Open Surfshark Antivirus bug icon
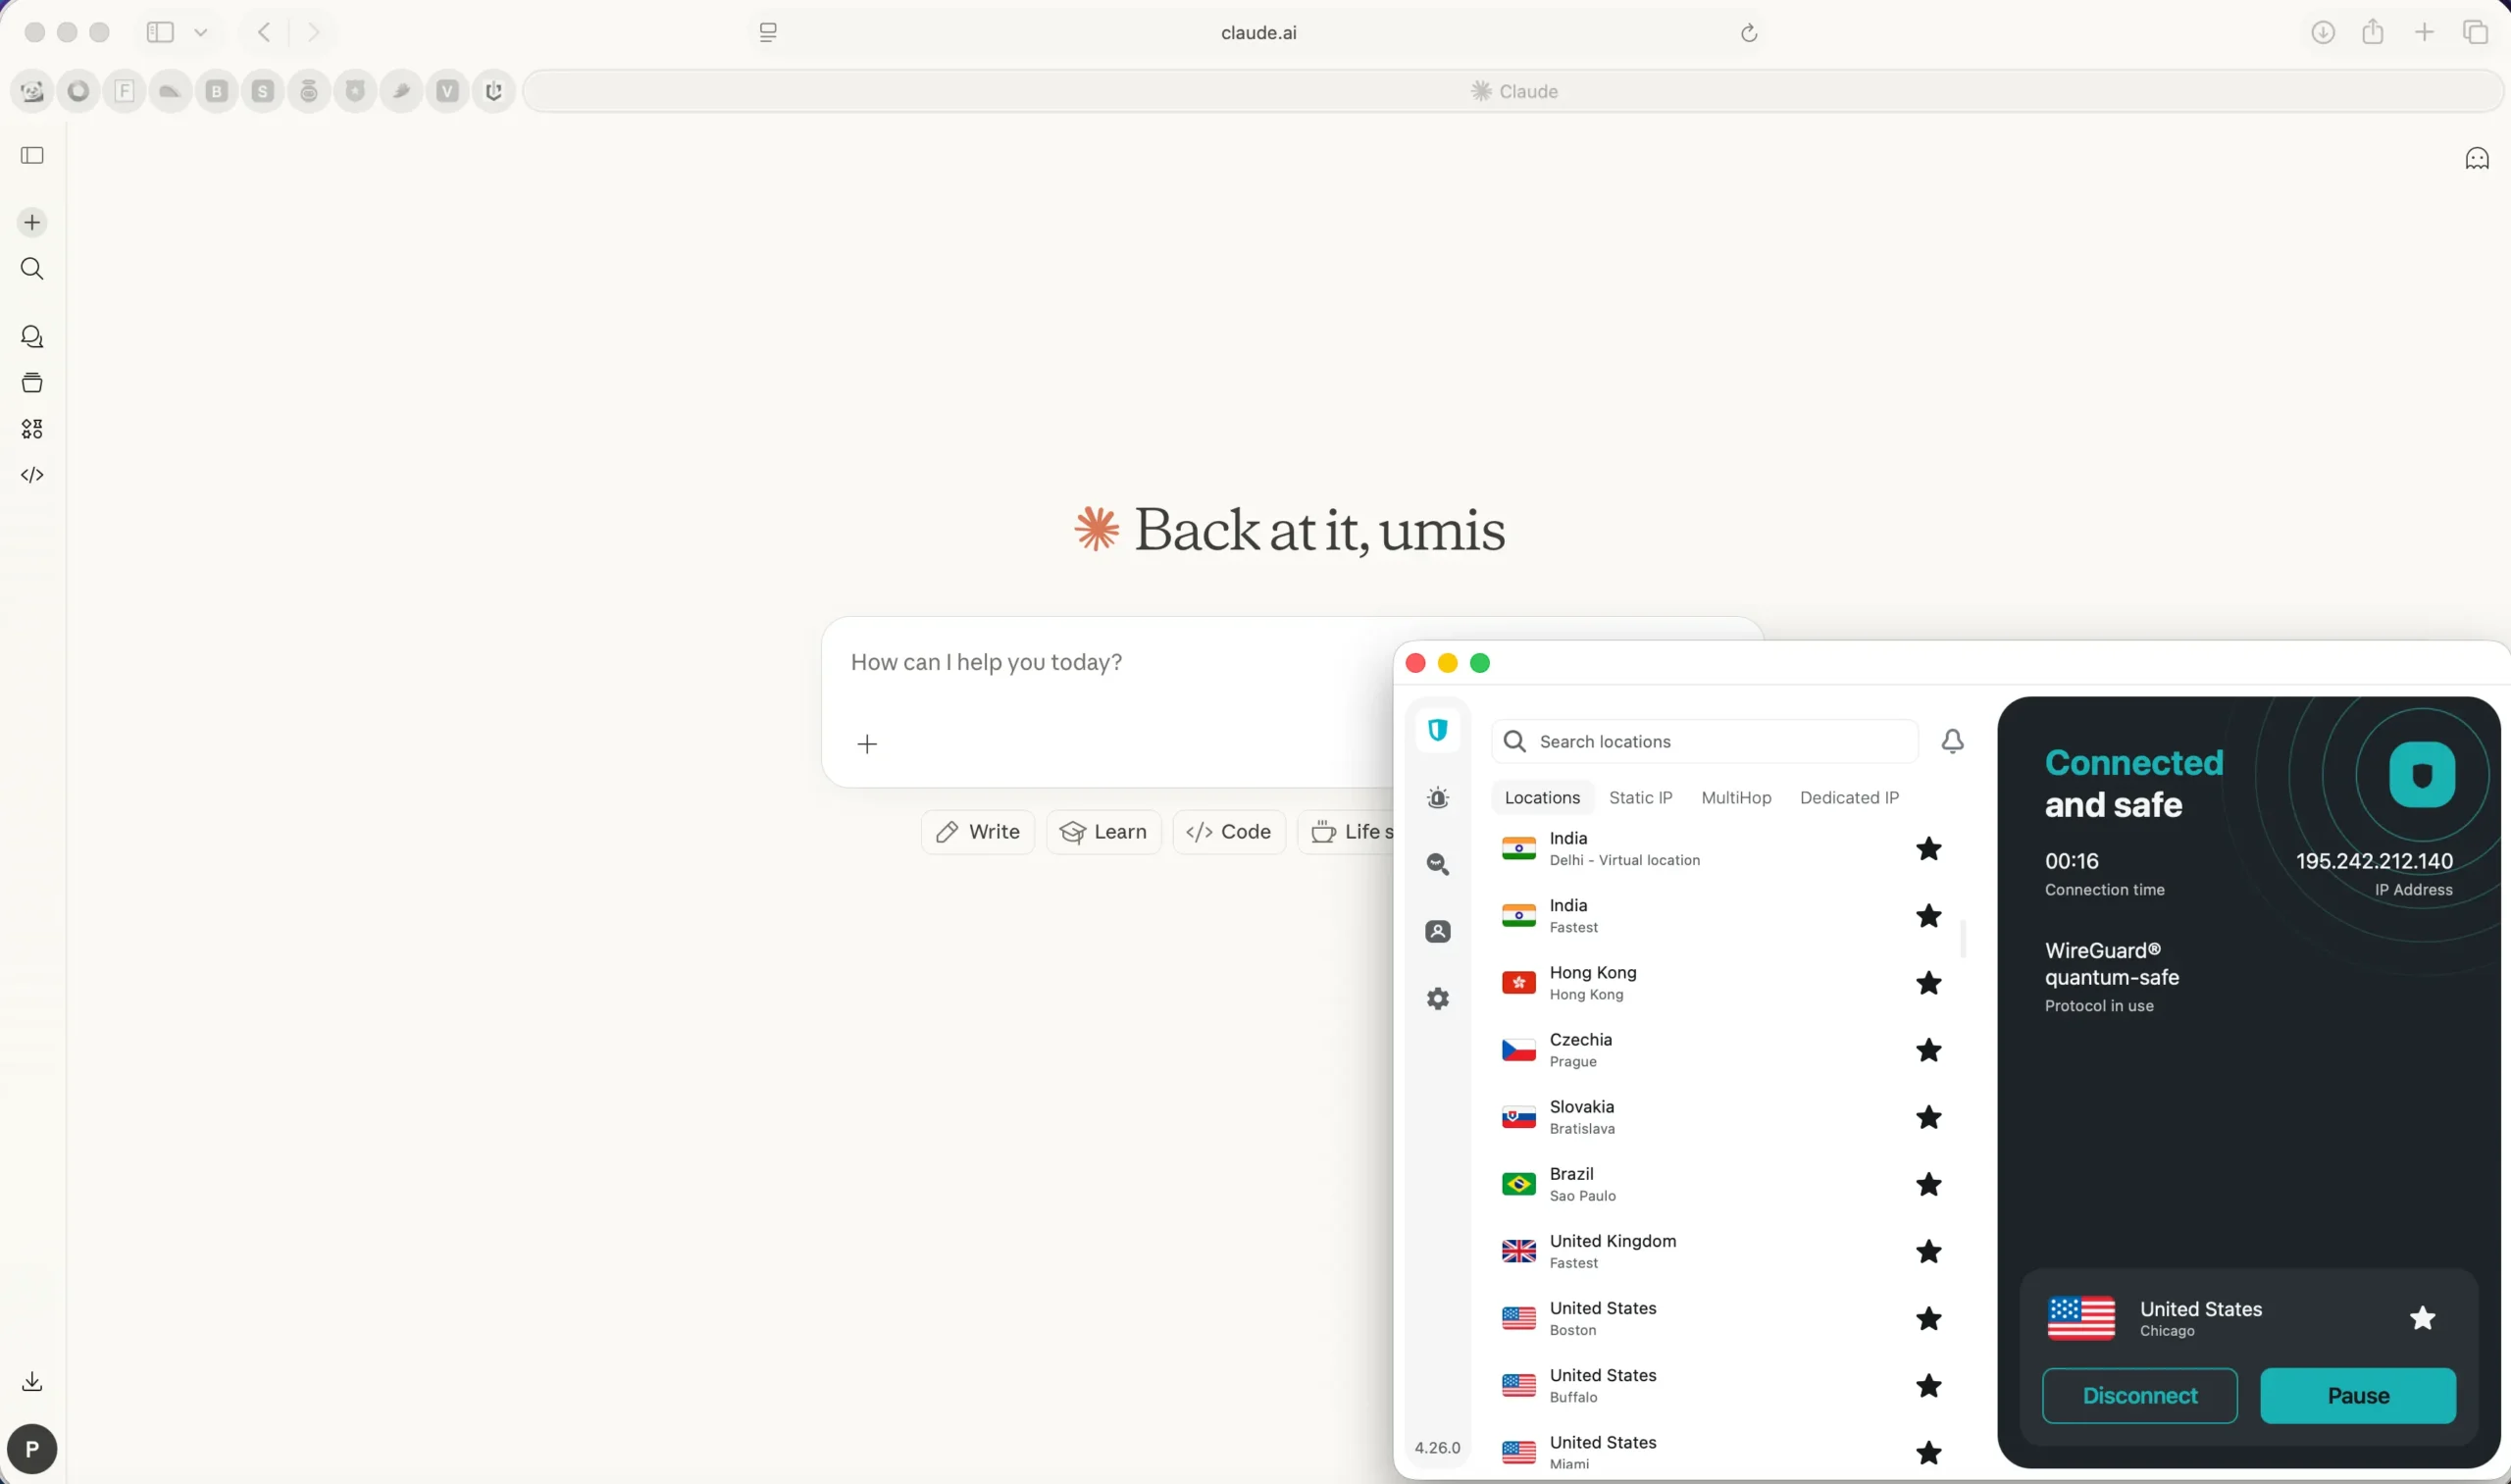This screenshot has width=2511, height=1484. [1437, 797]
